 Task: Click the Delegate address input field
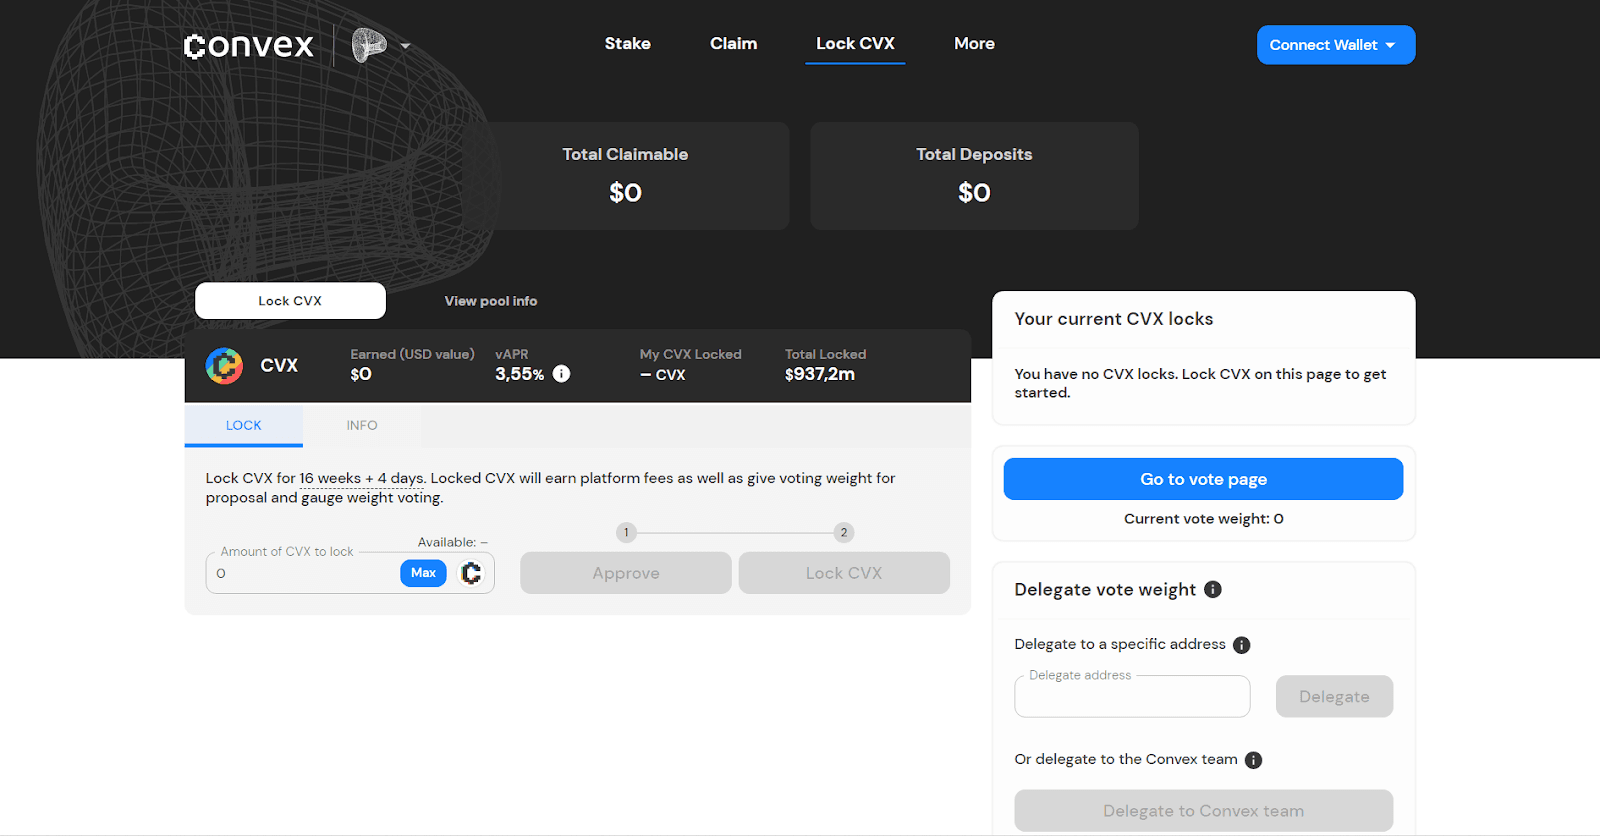(1132, 696)
